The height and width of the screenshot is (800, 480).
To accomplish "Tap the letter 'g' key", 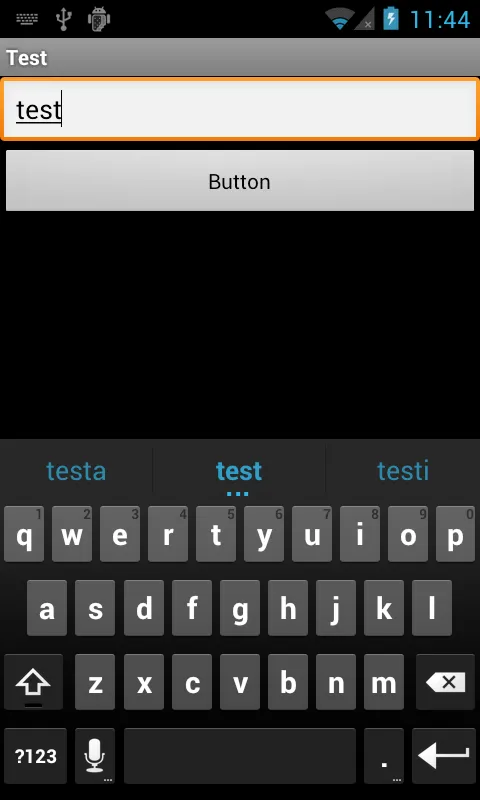I will 240,608.
